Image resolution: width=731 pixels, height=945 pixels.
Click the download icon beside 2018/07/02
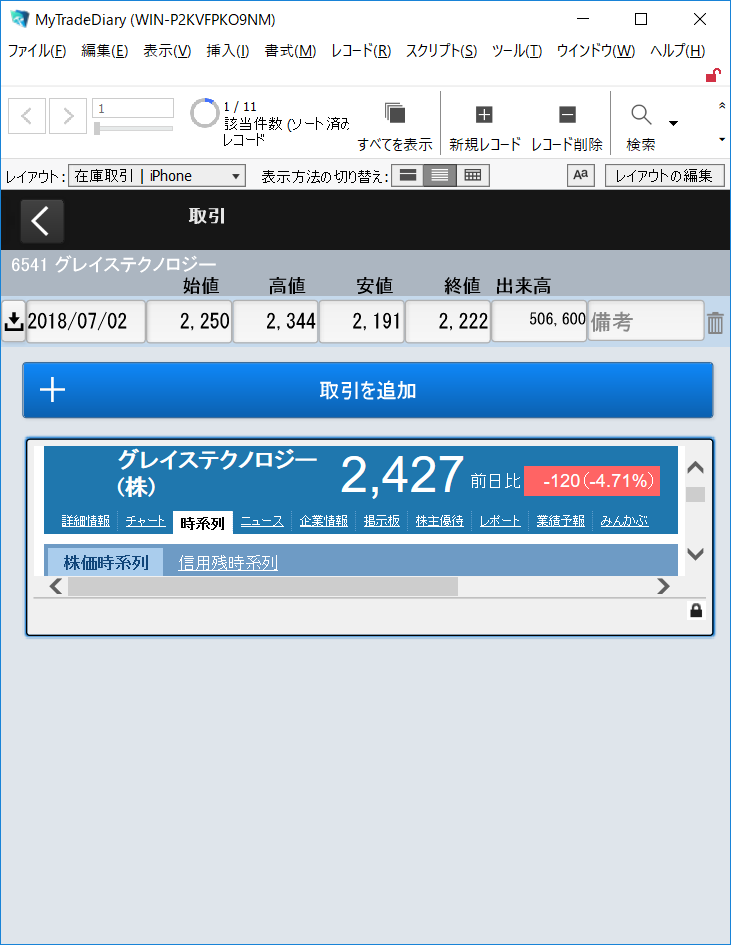click(x=13, y=321)
